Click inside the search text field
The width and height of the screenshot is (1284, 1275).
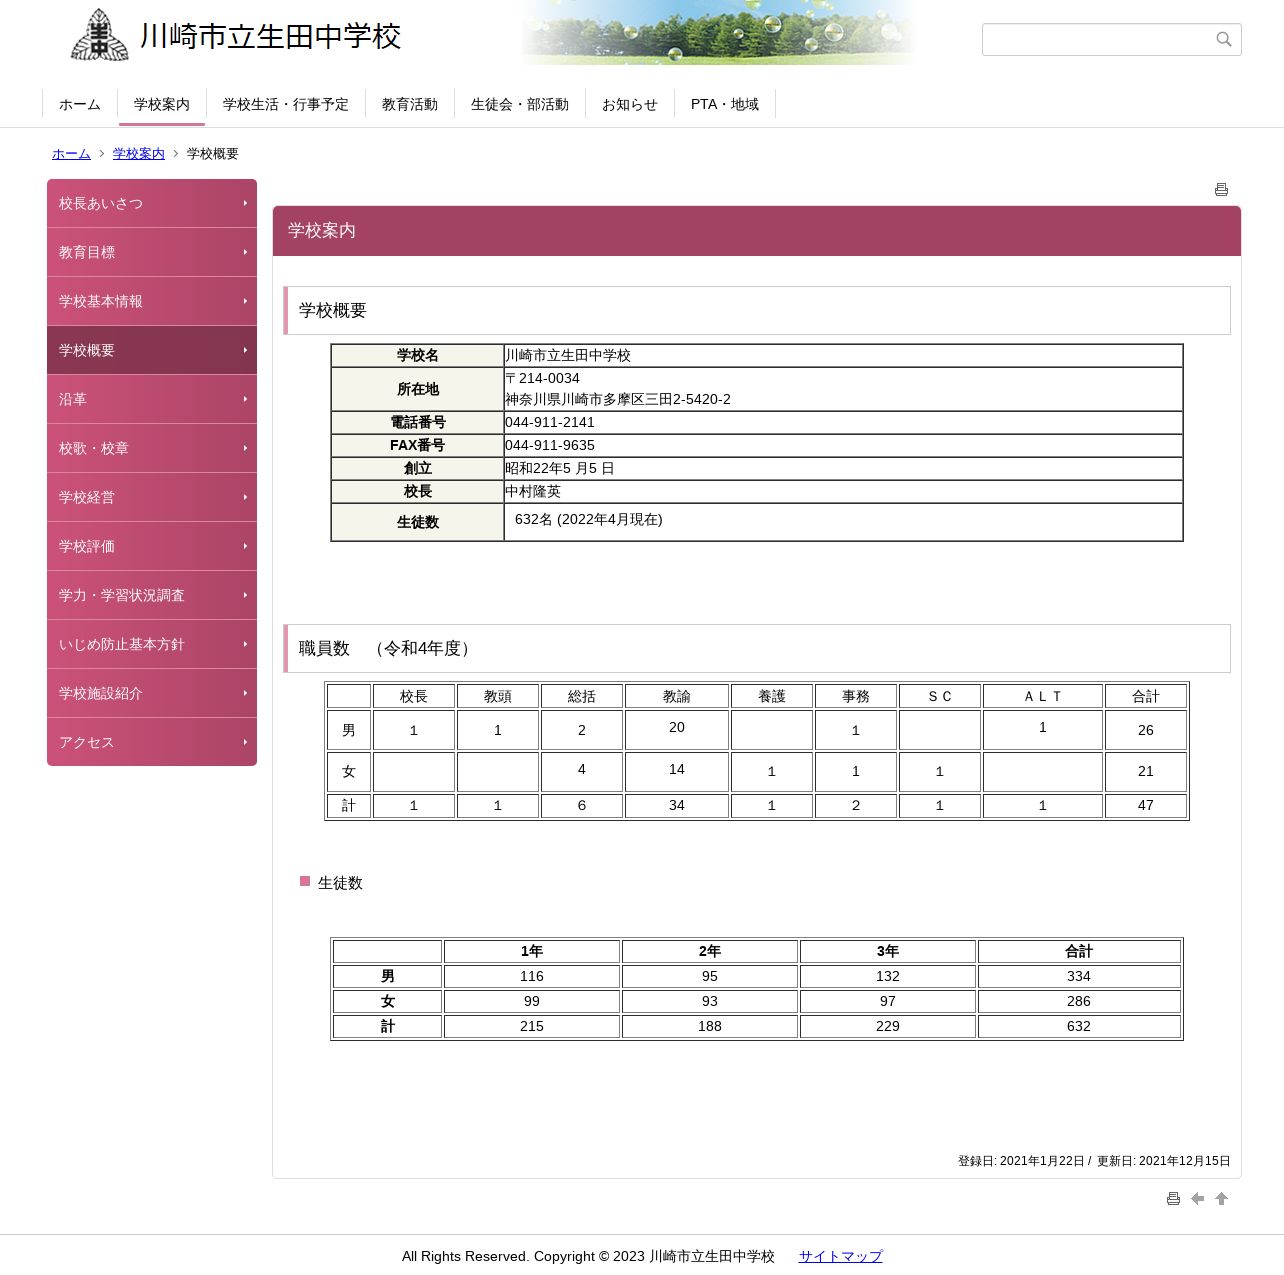[x=1097, y=39]
